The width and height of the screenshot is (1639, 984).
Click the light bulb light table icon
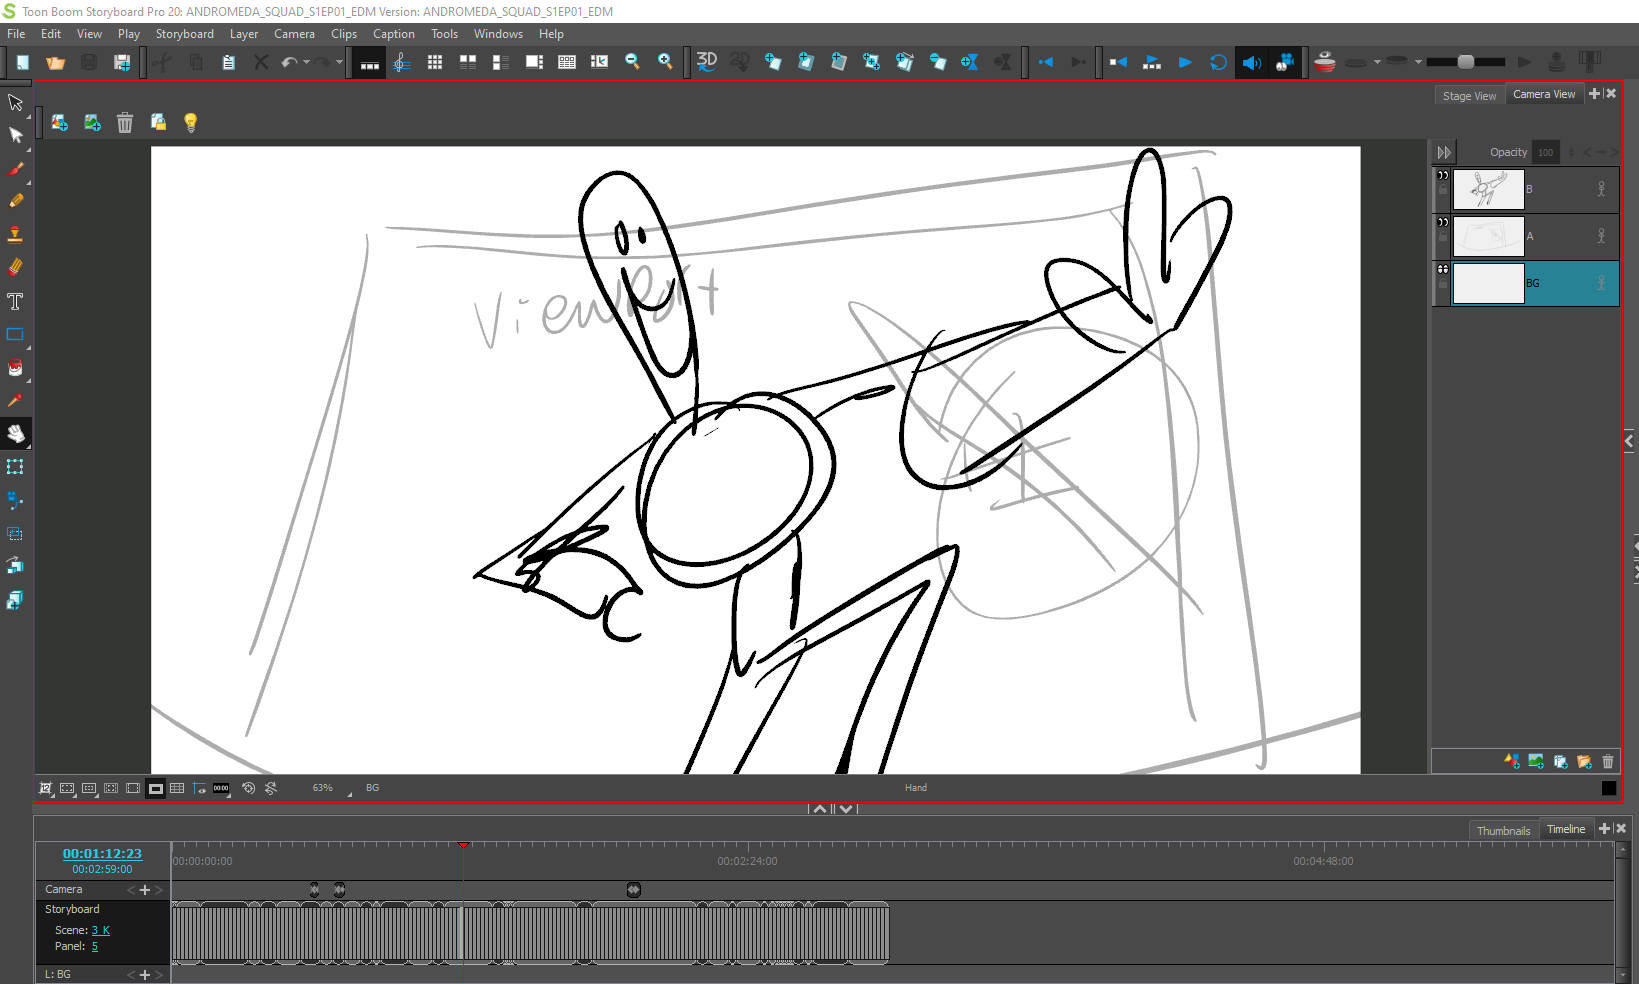pos(190,122)
